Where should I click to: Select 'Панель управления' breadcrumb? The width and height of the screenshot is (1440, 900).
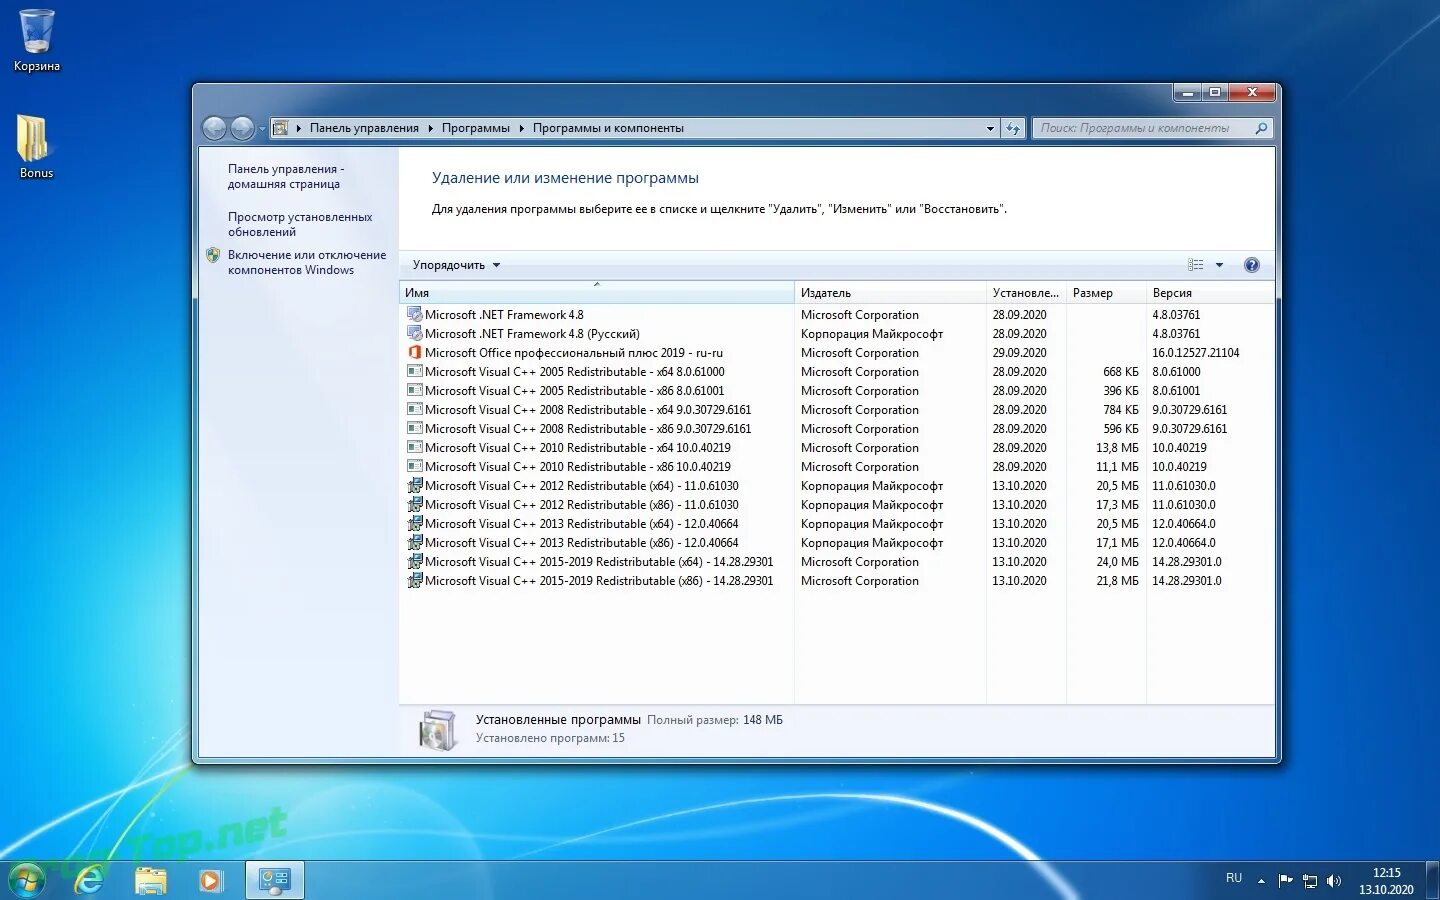click(364, 128)
